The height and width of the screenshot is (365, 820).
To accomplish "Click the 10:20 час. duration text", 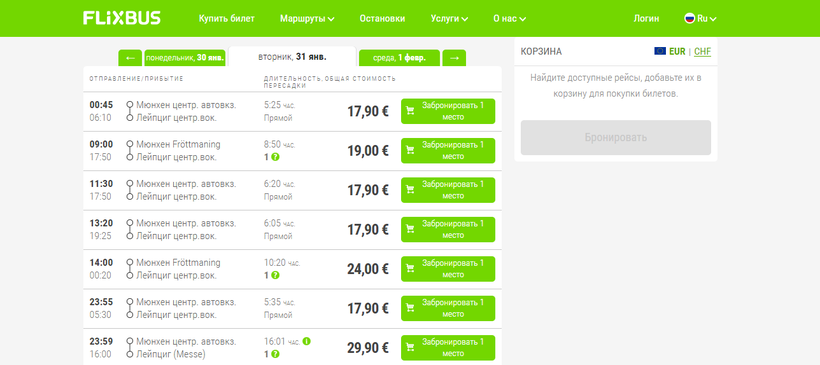I will (282, 263).
